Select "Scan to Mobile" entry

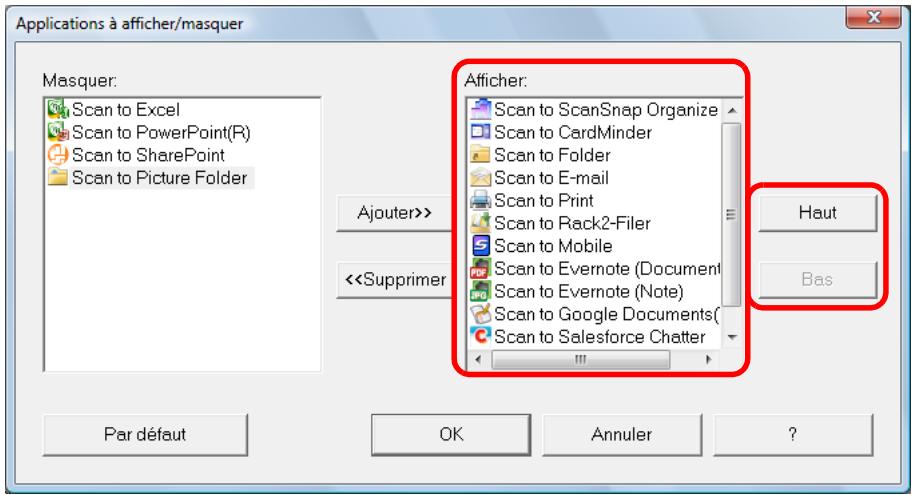553,245
